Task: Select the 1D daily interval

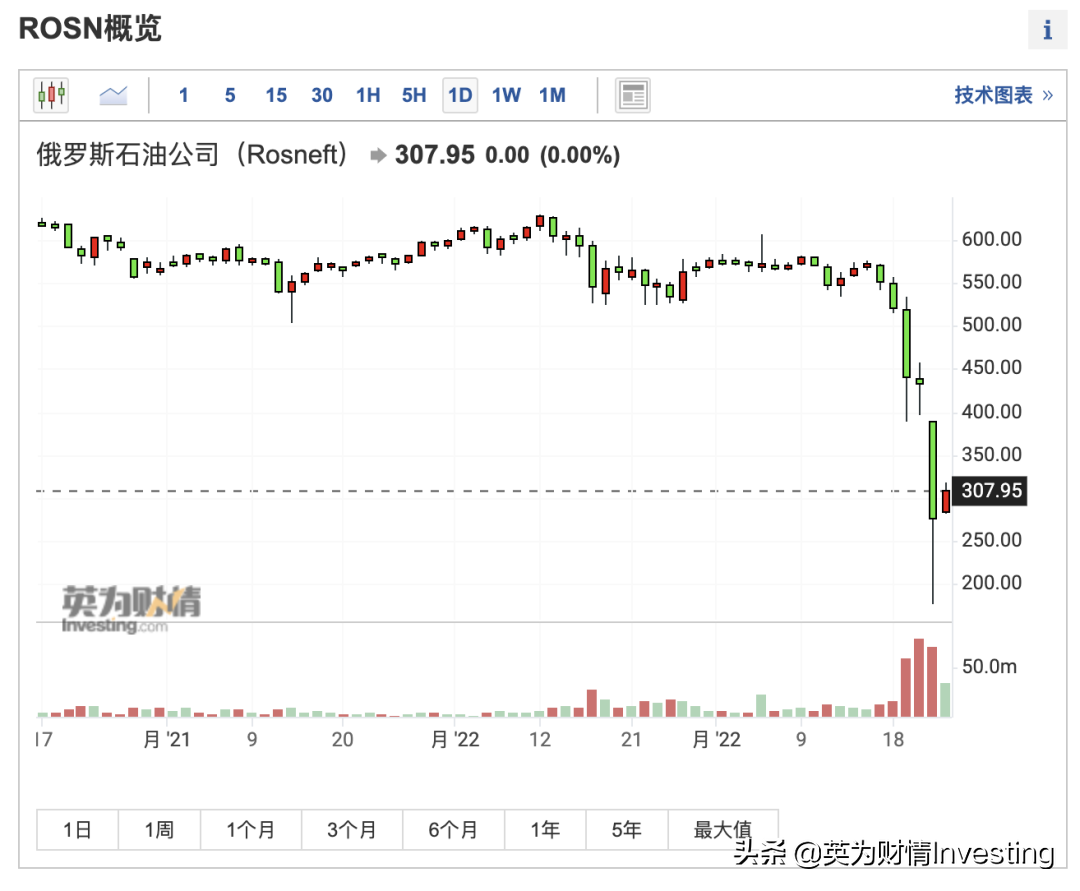Action: (x=460, y=95)
